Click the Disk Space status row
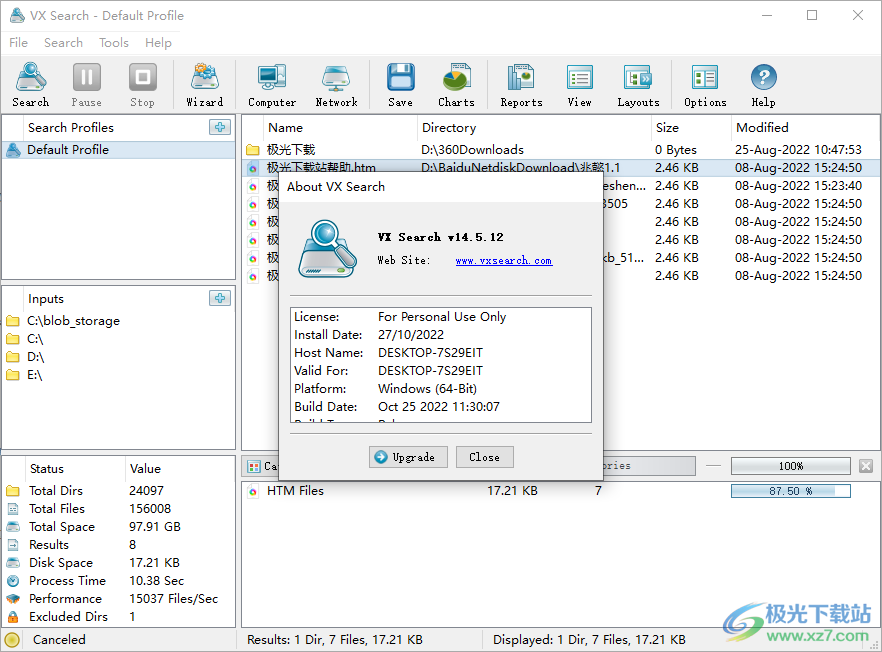The height and width of the screenshot is (652, 882). [119, 563]
